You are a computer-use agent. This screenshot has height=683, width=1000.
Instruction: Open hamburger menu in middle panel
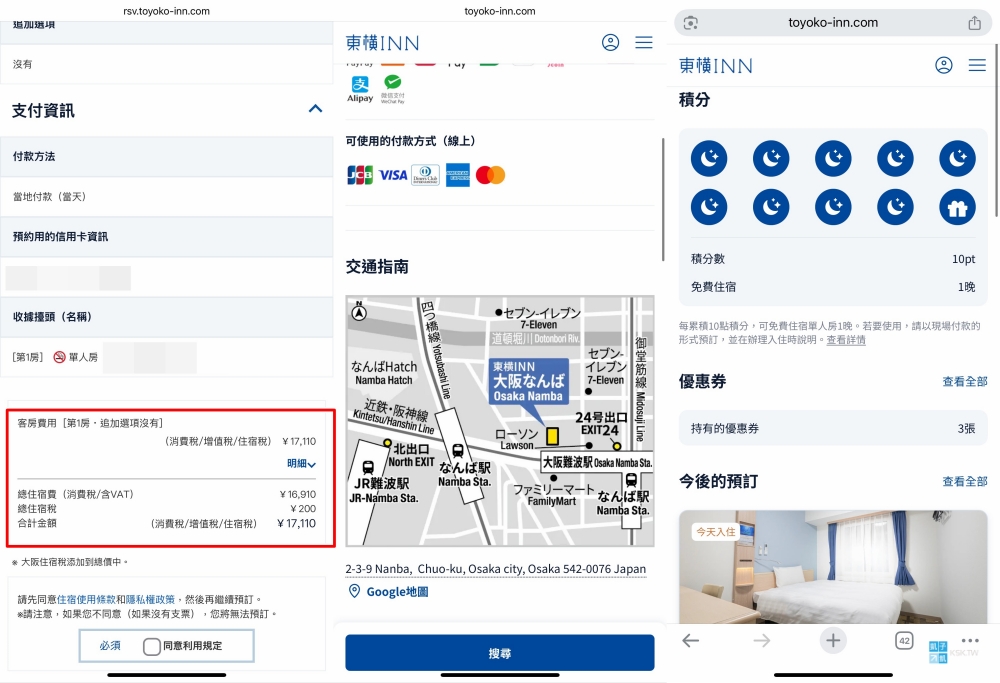pyautogui.click(x=644, y=43)
